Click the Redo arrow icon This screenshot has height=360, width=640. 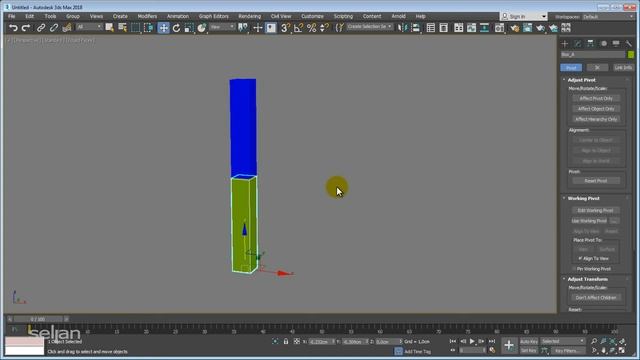click(26, 28)
